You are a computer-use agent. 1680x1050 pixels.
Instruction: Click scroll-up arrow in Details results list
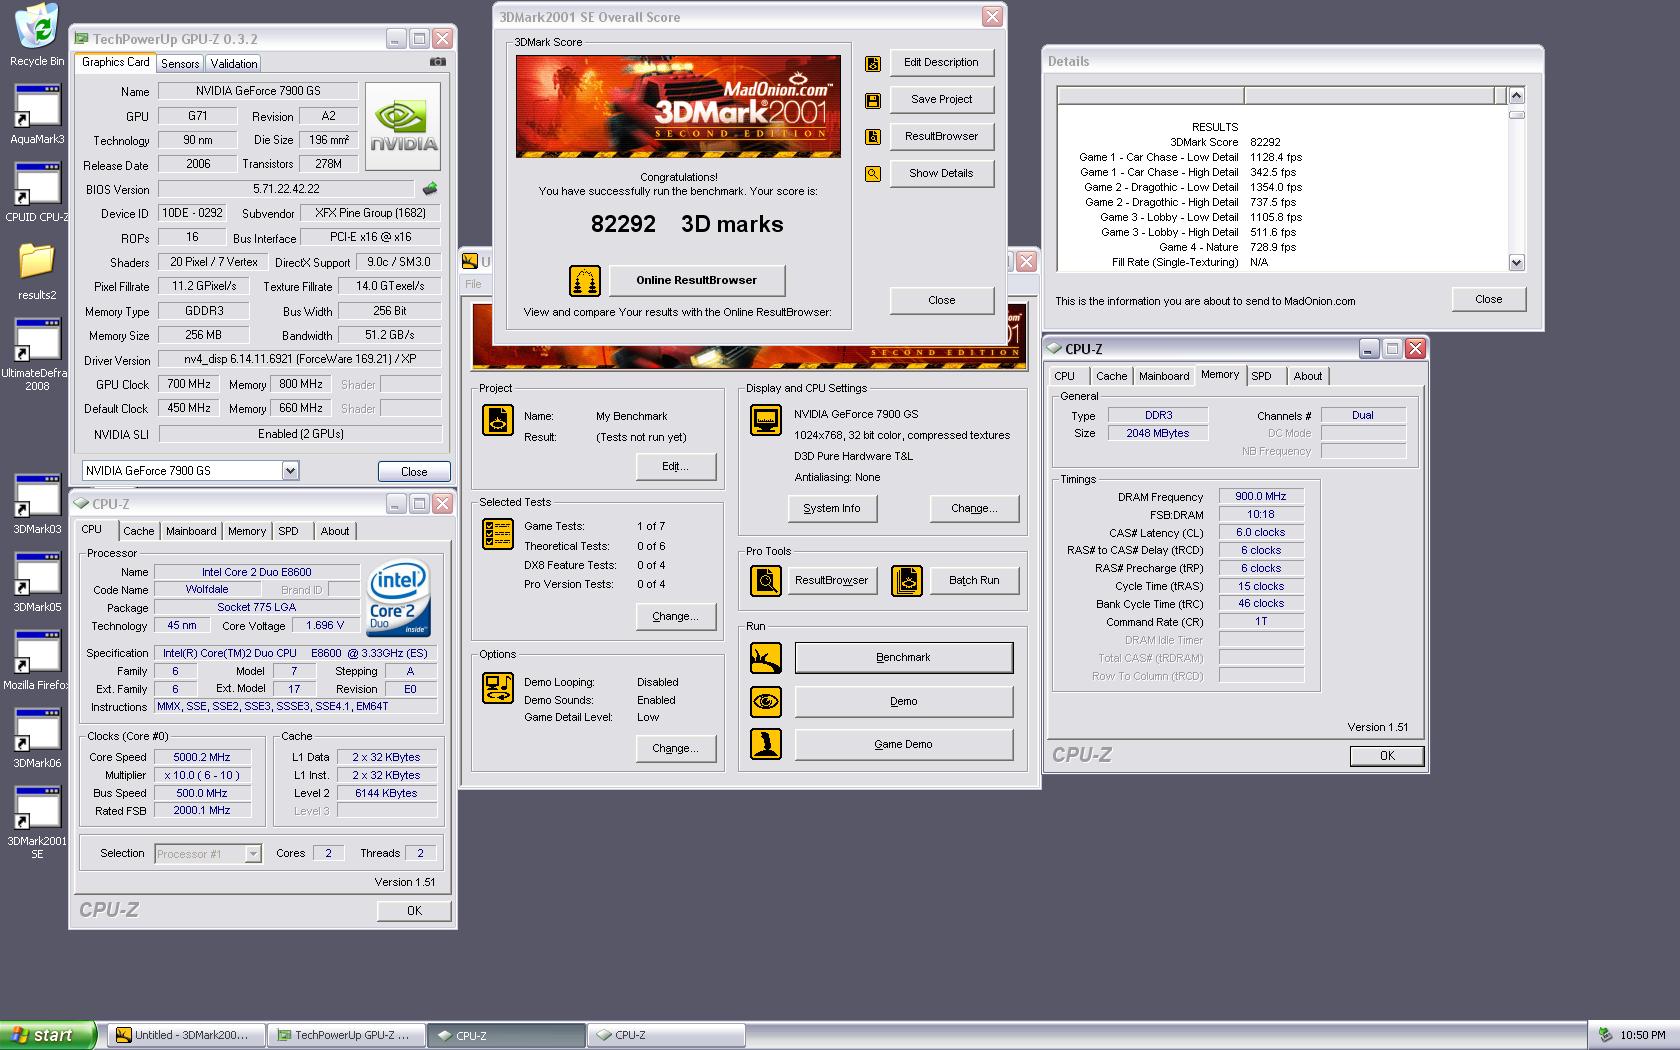click(x=1516, y=96)
